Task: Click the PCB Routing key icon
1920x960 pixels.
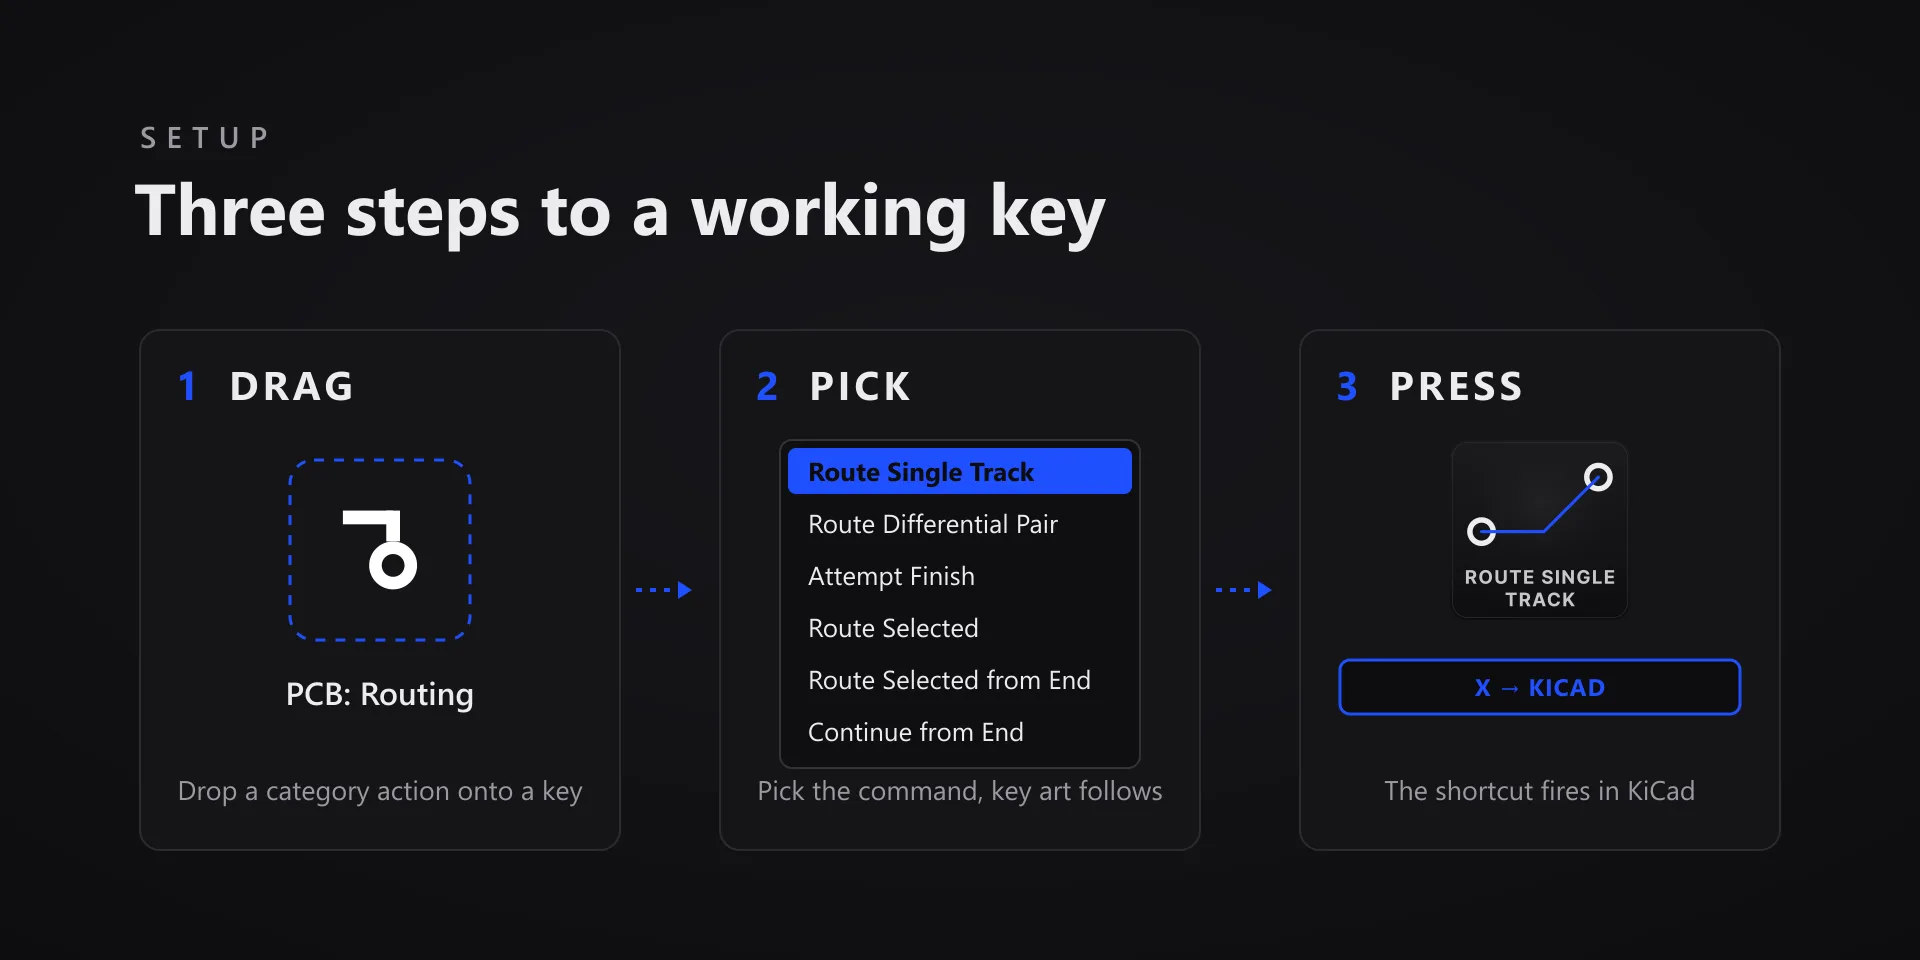Action: click(x=380, y=550)
